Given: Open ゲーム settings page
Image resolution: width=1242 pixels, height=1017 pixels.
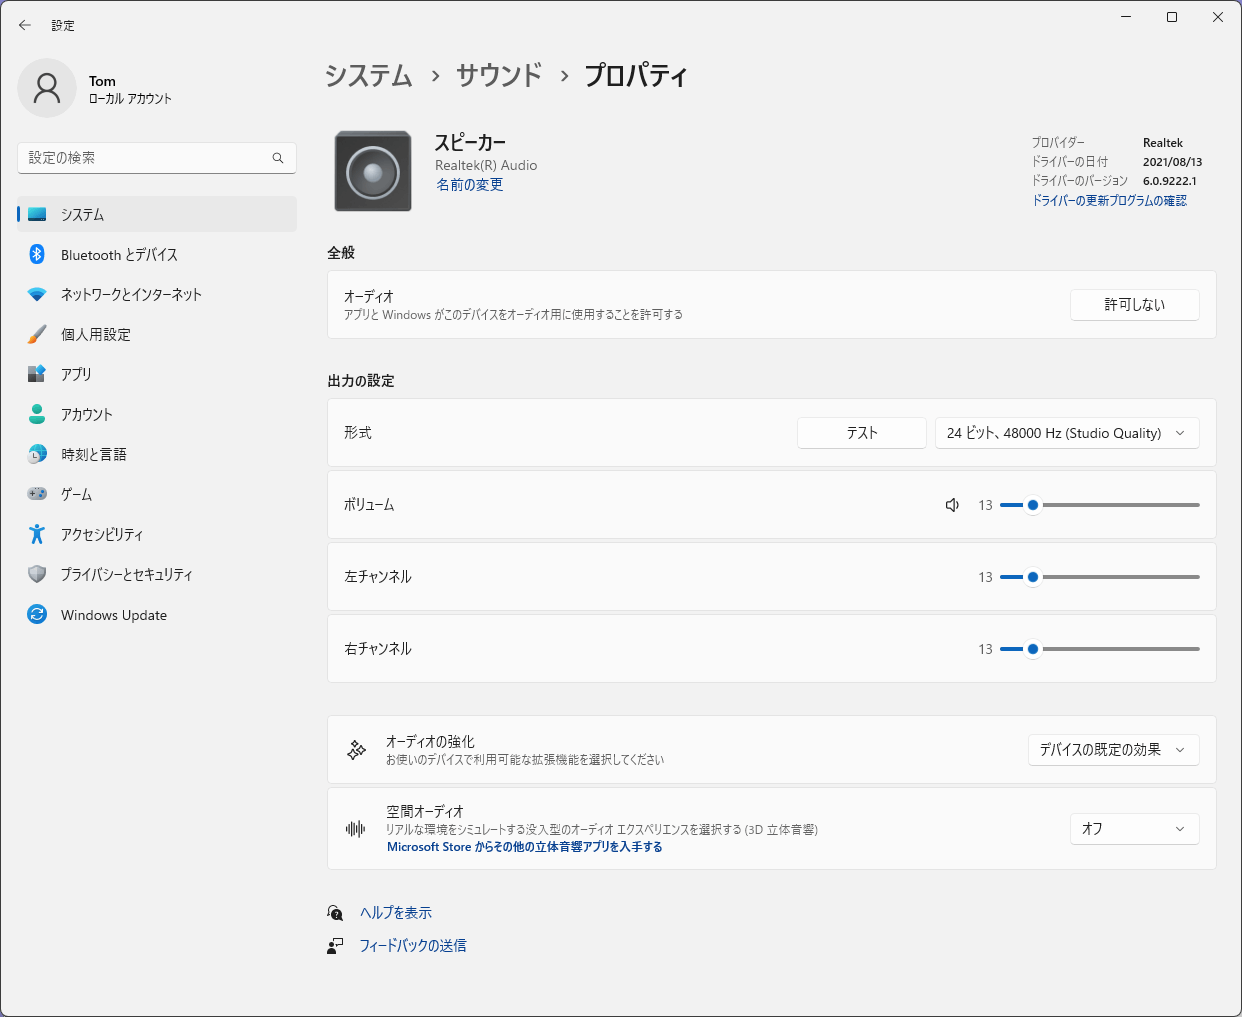Looking at the screenshot, I should [x=157, y=494].
